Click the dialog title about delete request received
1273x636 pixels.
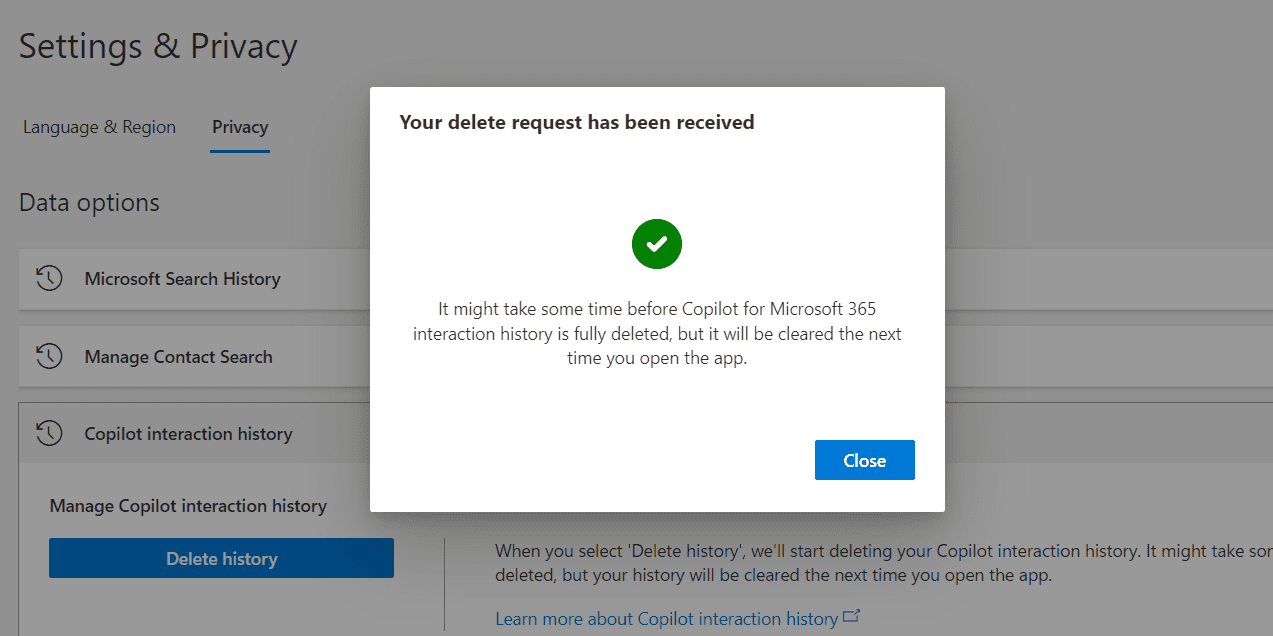tap(577, 123)
